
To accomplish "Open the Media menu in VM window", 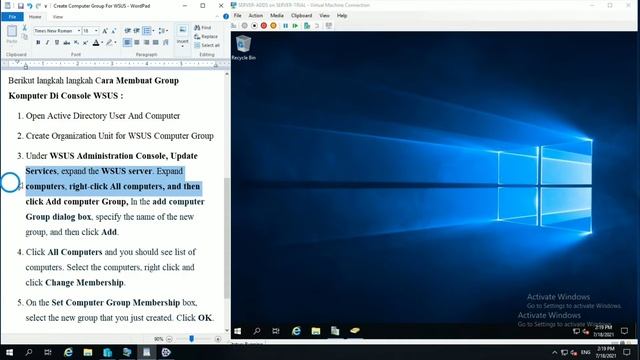I will (277, 16).
